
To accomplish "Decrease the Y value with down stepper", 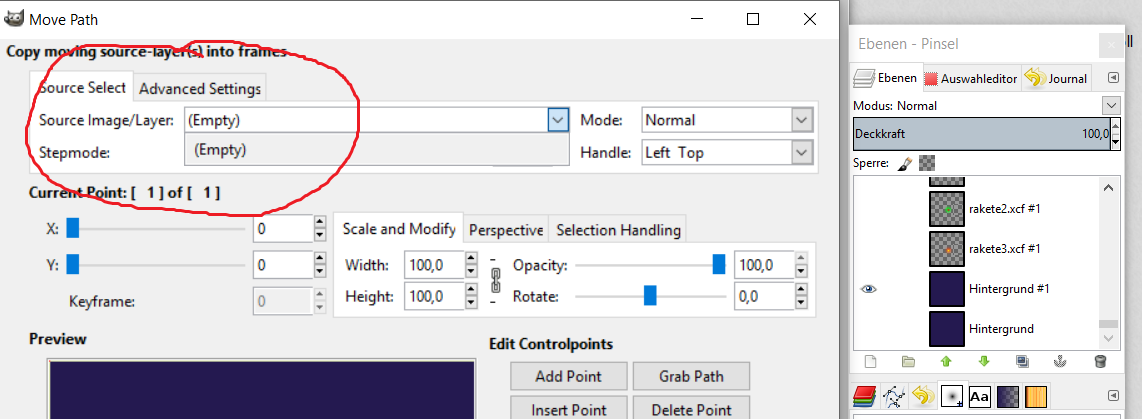I will point(320,272).
